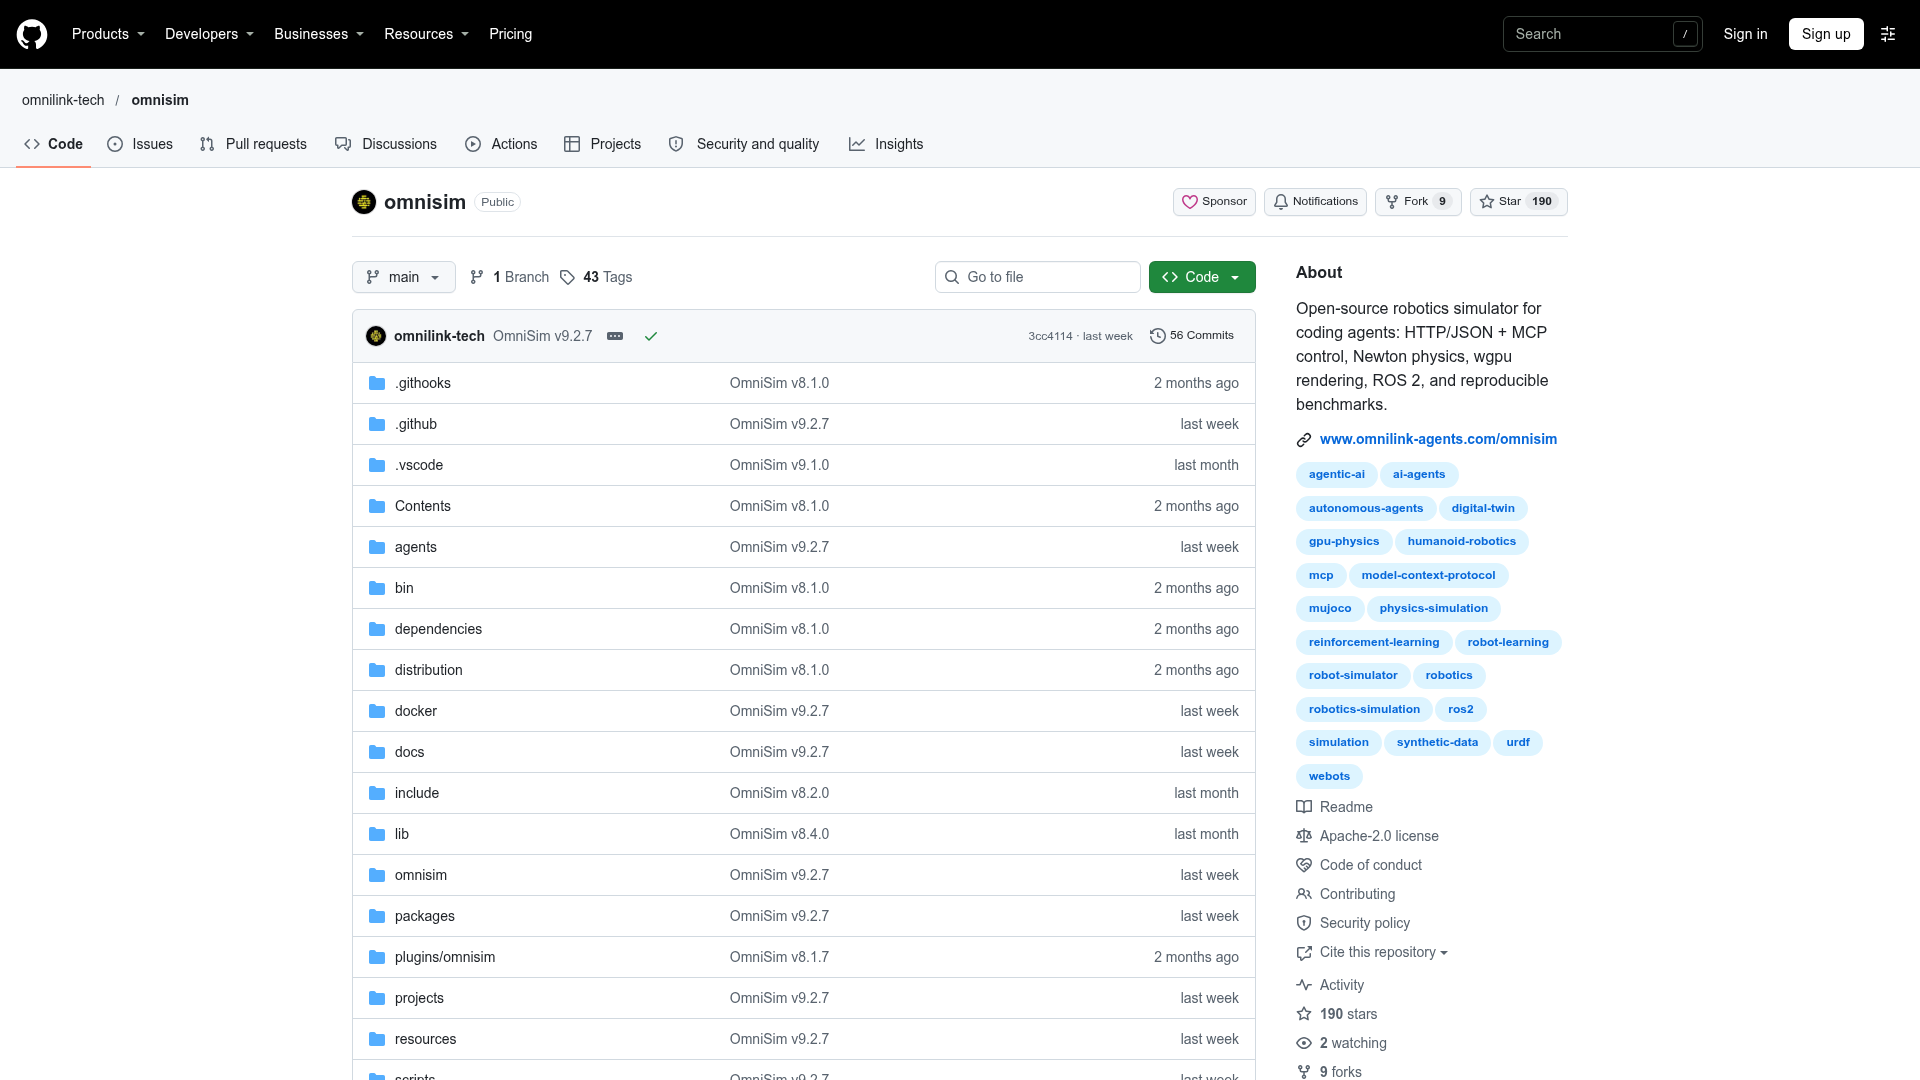This screenshot has height=1080, width=1920.
Task: Expand the Resources menu
Action: point(426,34)
